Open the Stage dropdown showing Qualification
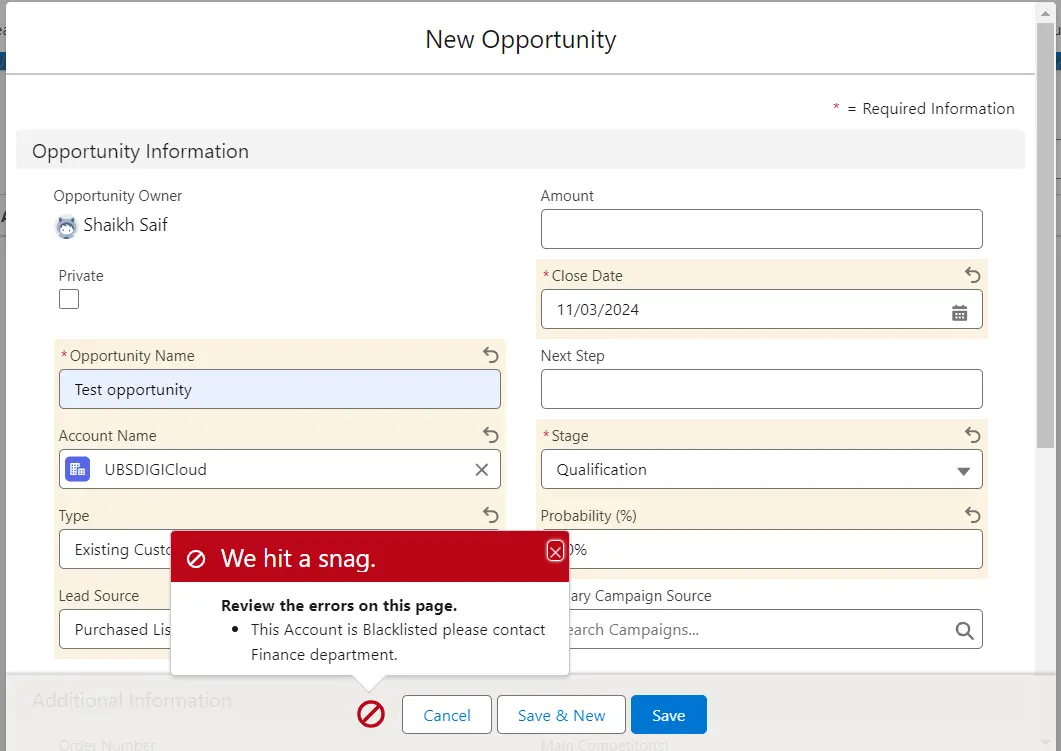The height and width of the screenshot is (751, 1061). (x=761, y=470)
